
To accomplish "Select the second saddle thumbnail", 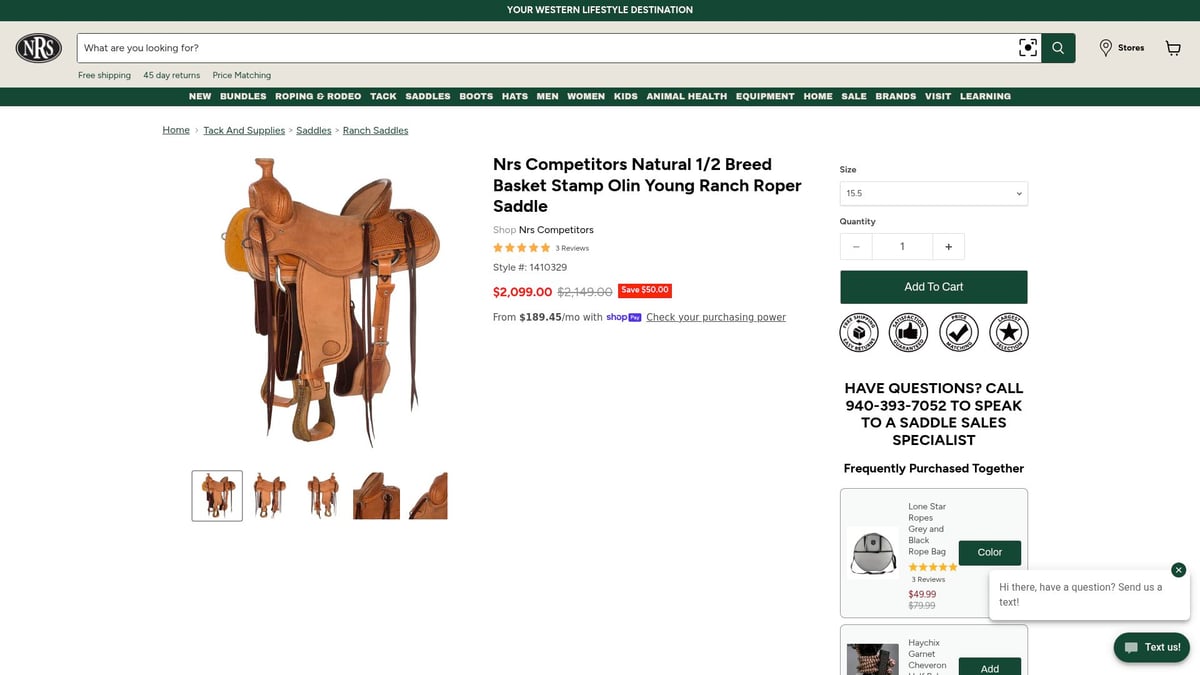I will [270, 496].
